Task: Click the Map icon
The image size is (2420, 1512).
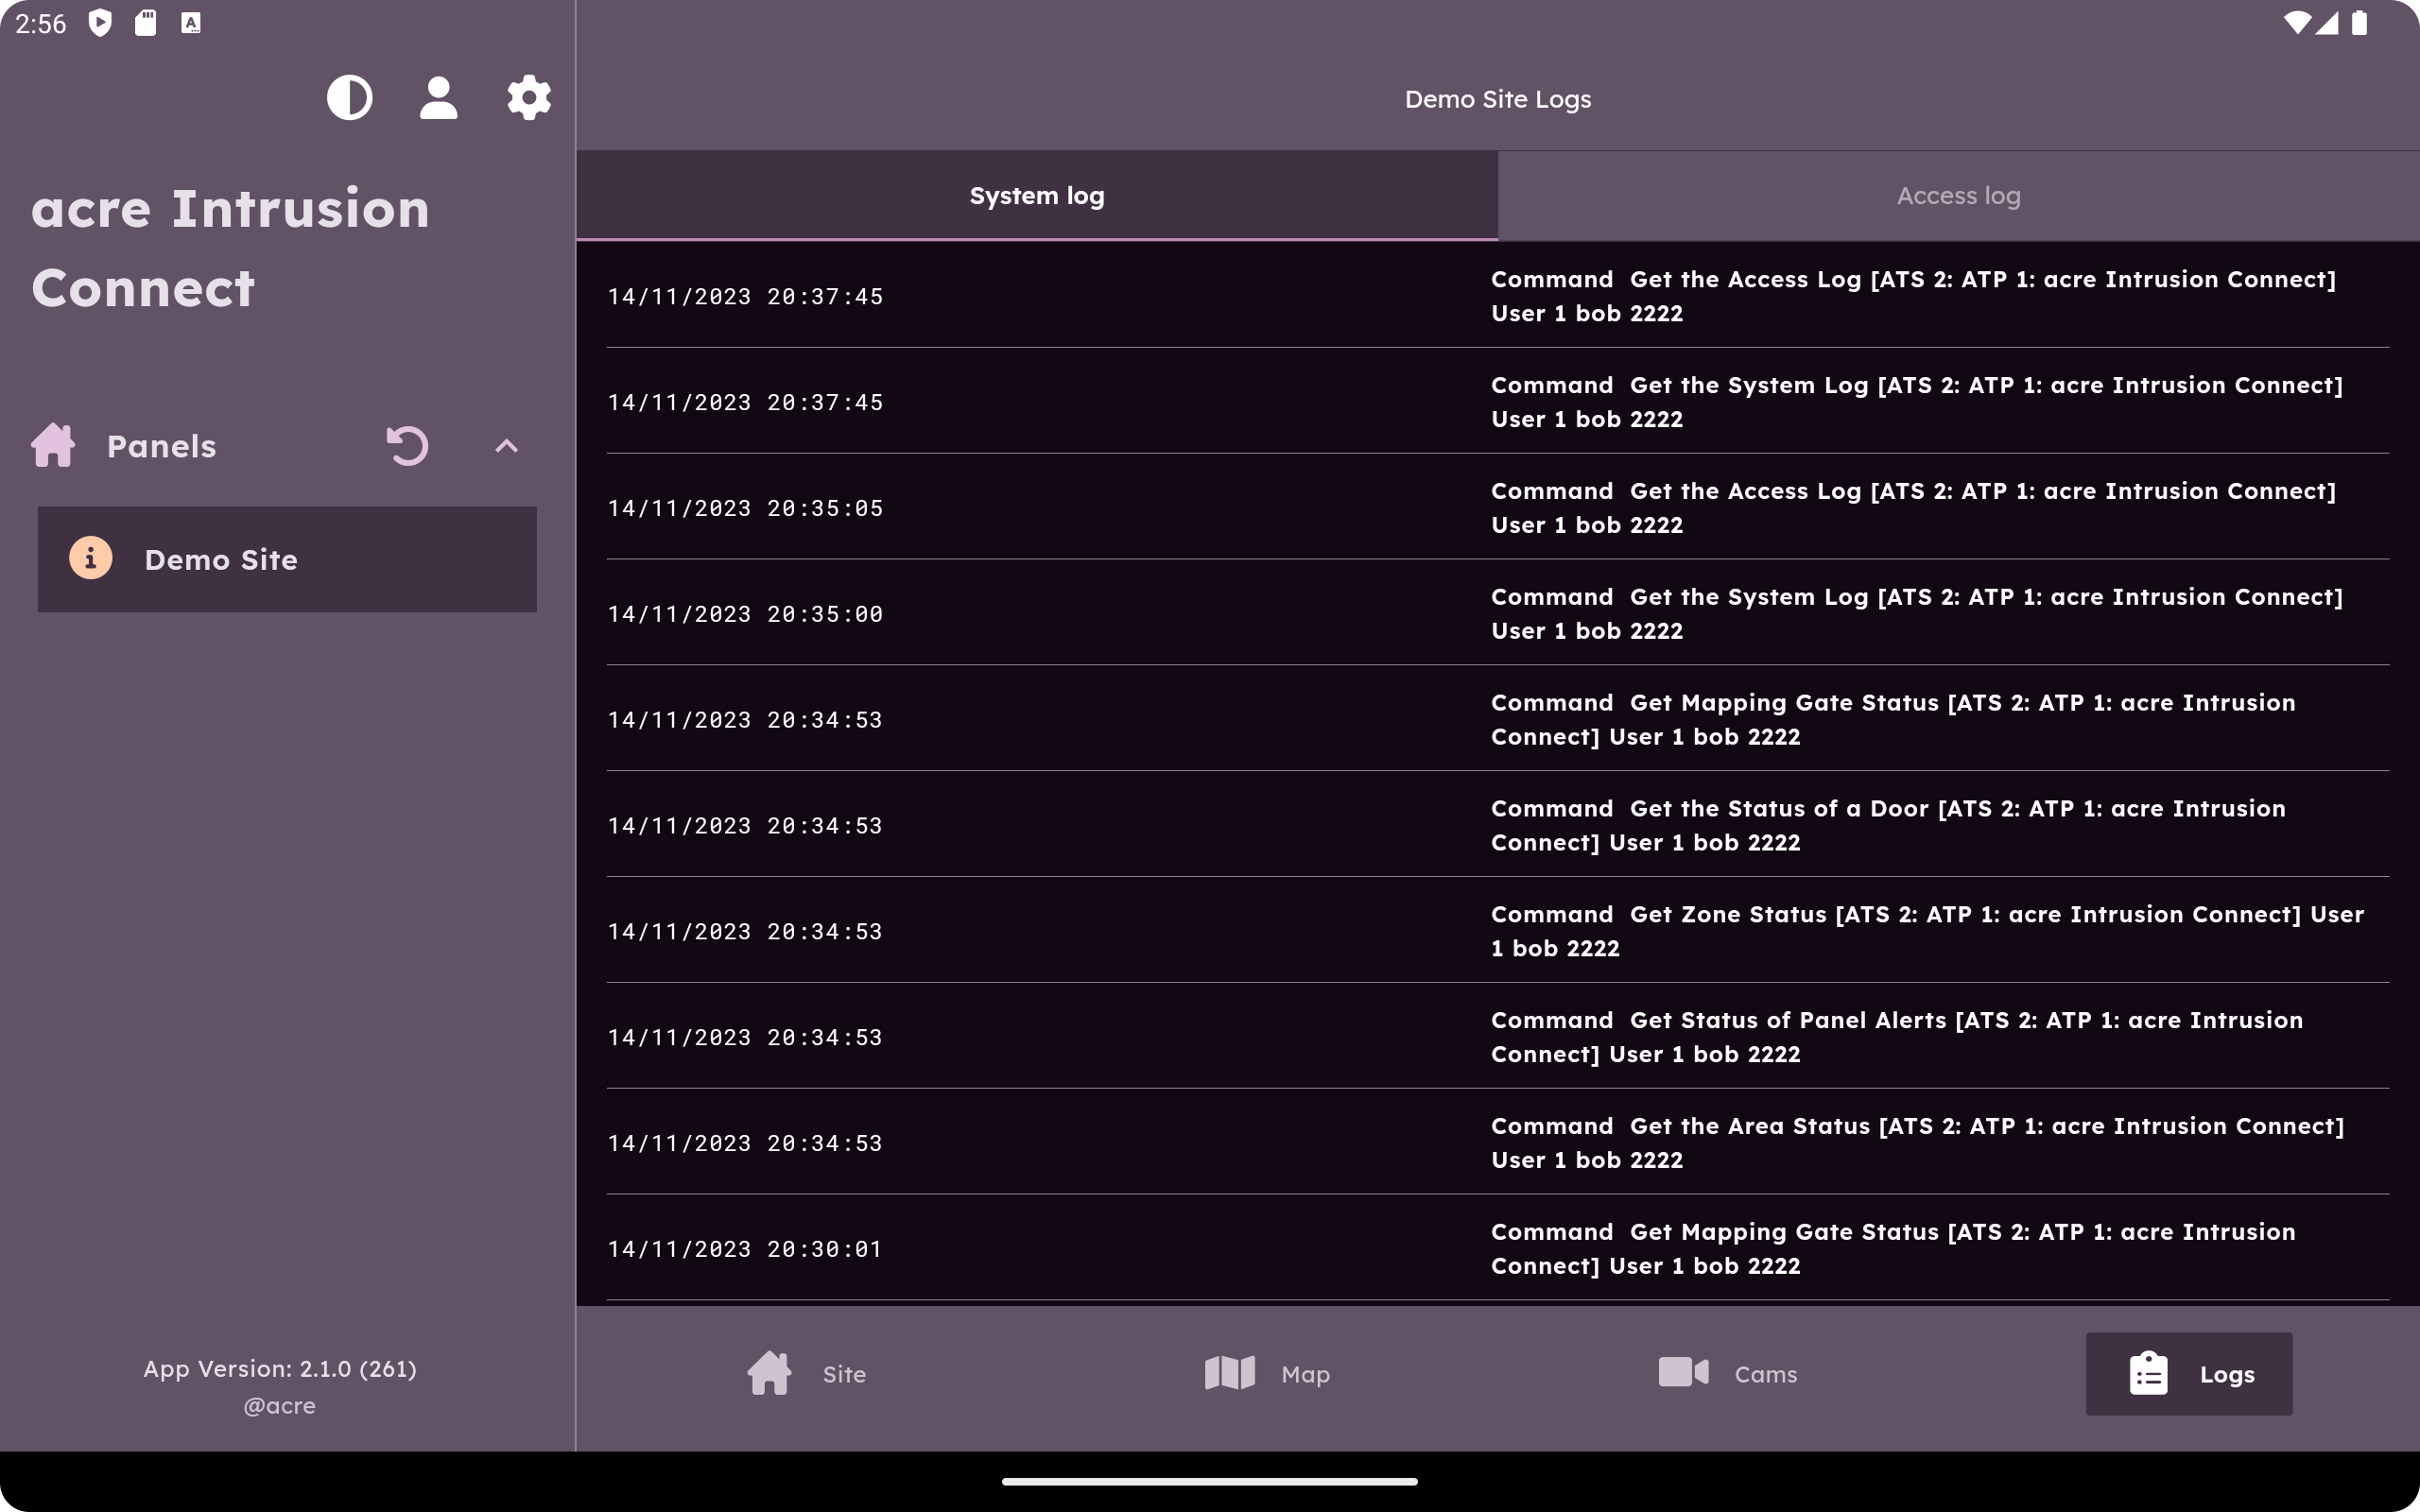Action: 1230,1373
